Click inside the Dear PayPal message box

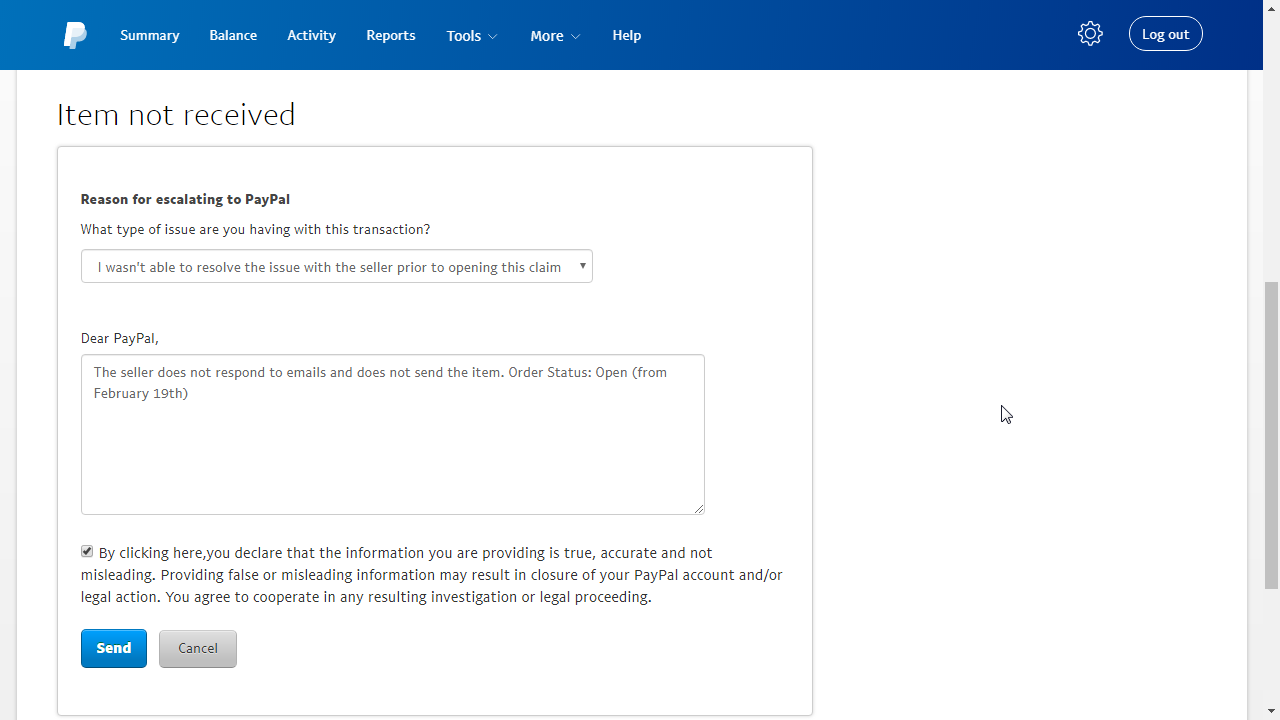coord(393,434)
